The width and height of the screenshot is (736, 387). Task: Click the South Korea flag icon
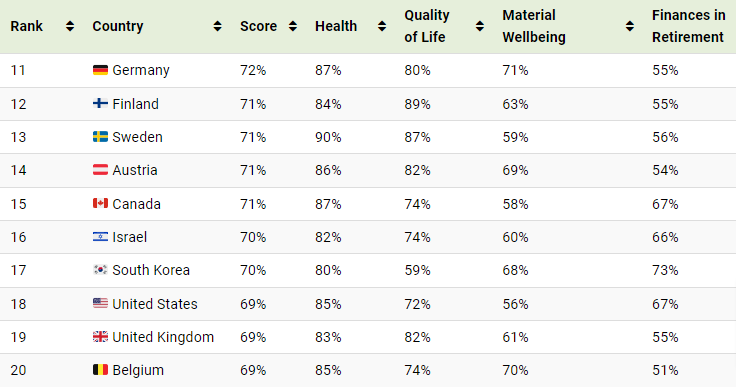tap(100, 270)
